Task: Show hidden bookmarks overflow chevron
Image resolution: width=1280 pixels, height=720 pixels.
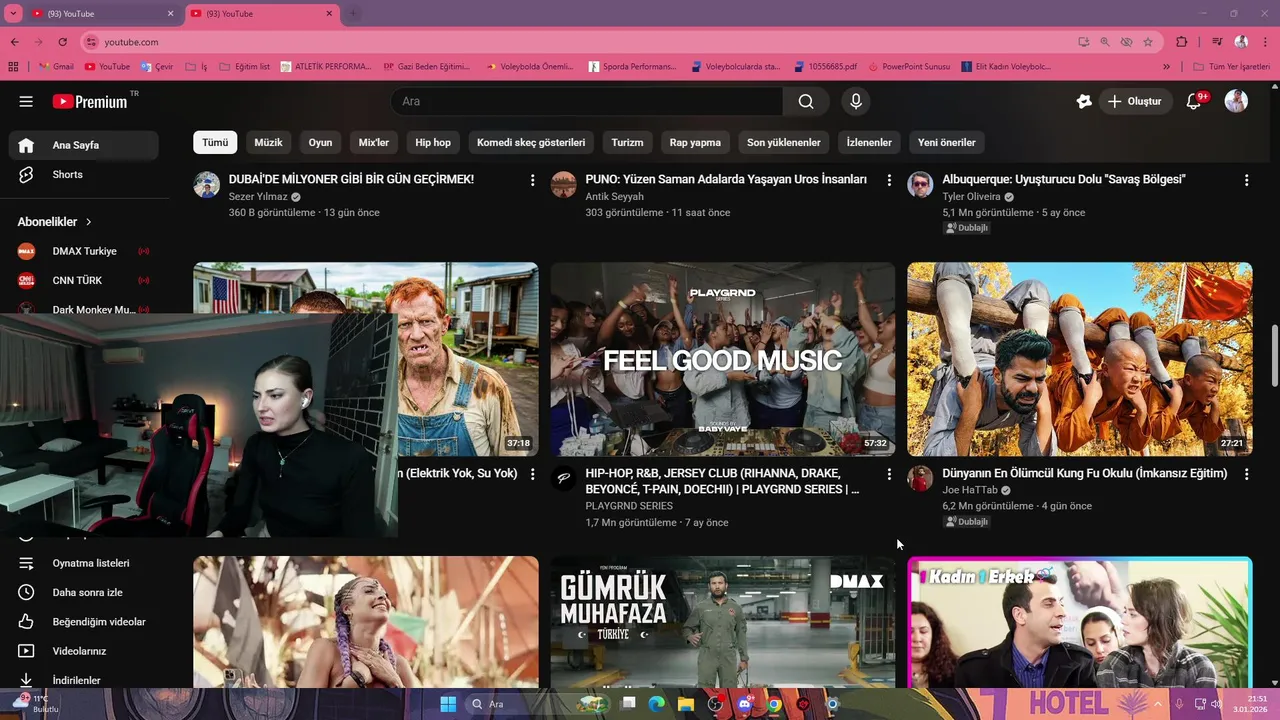Action: click(x=1166, y=67)
